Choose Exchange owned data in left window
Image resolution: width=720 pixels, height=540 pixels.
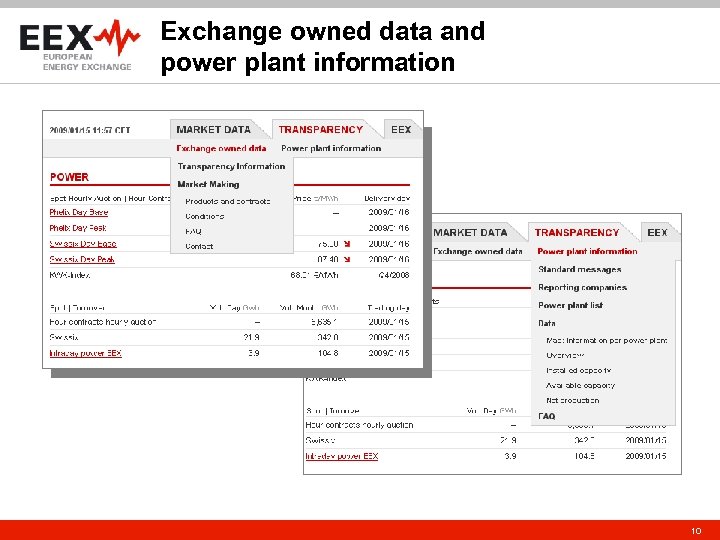(x=221, y=148)
